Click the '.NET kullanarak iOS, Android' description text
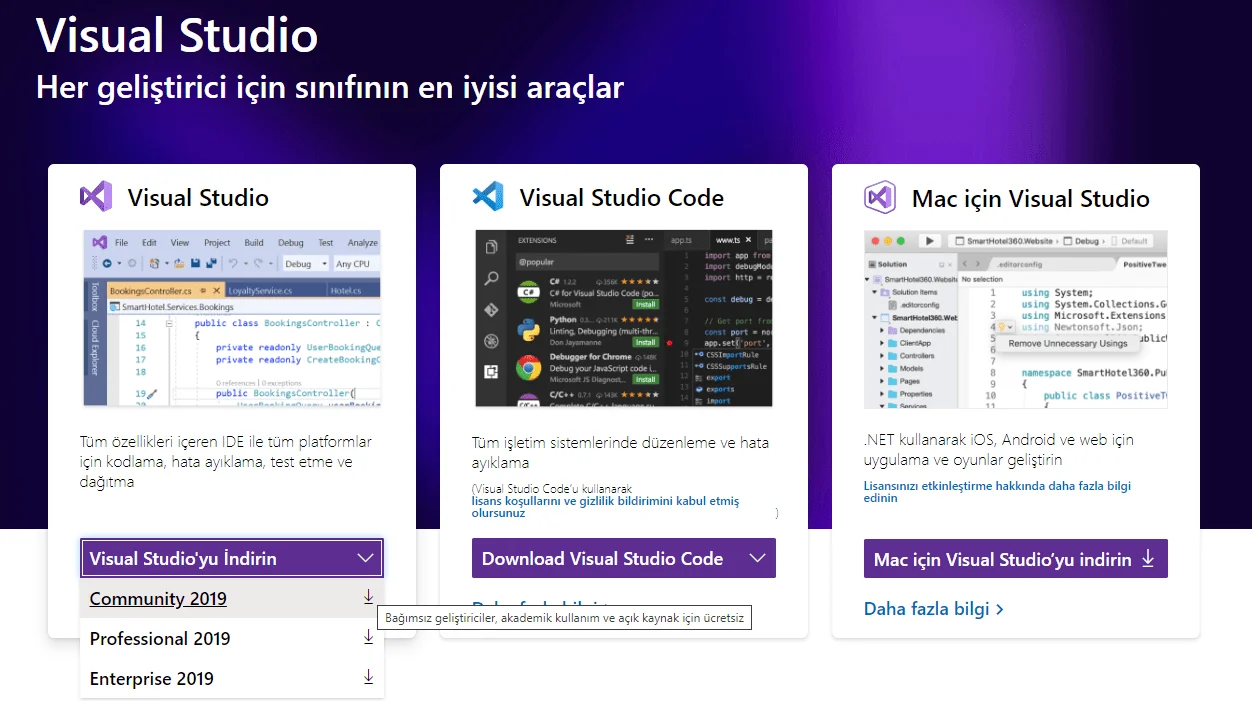Screen dimensions: 1252x701 click(999, 449)
